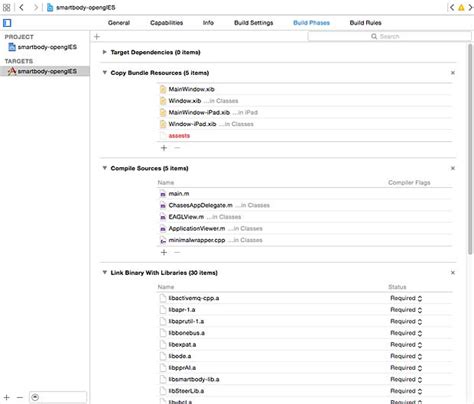Change libbonebus.a Required status dropdown

406,333
